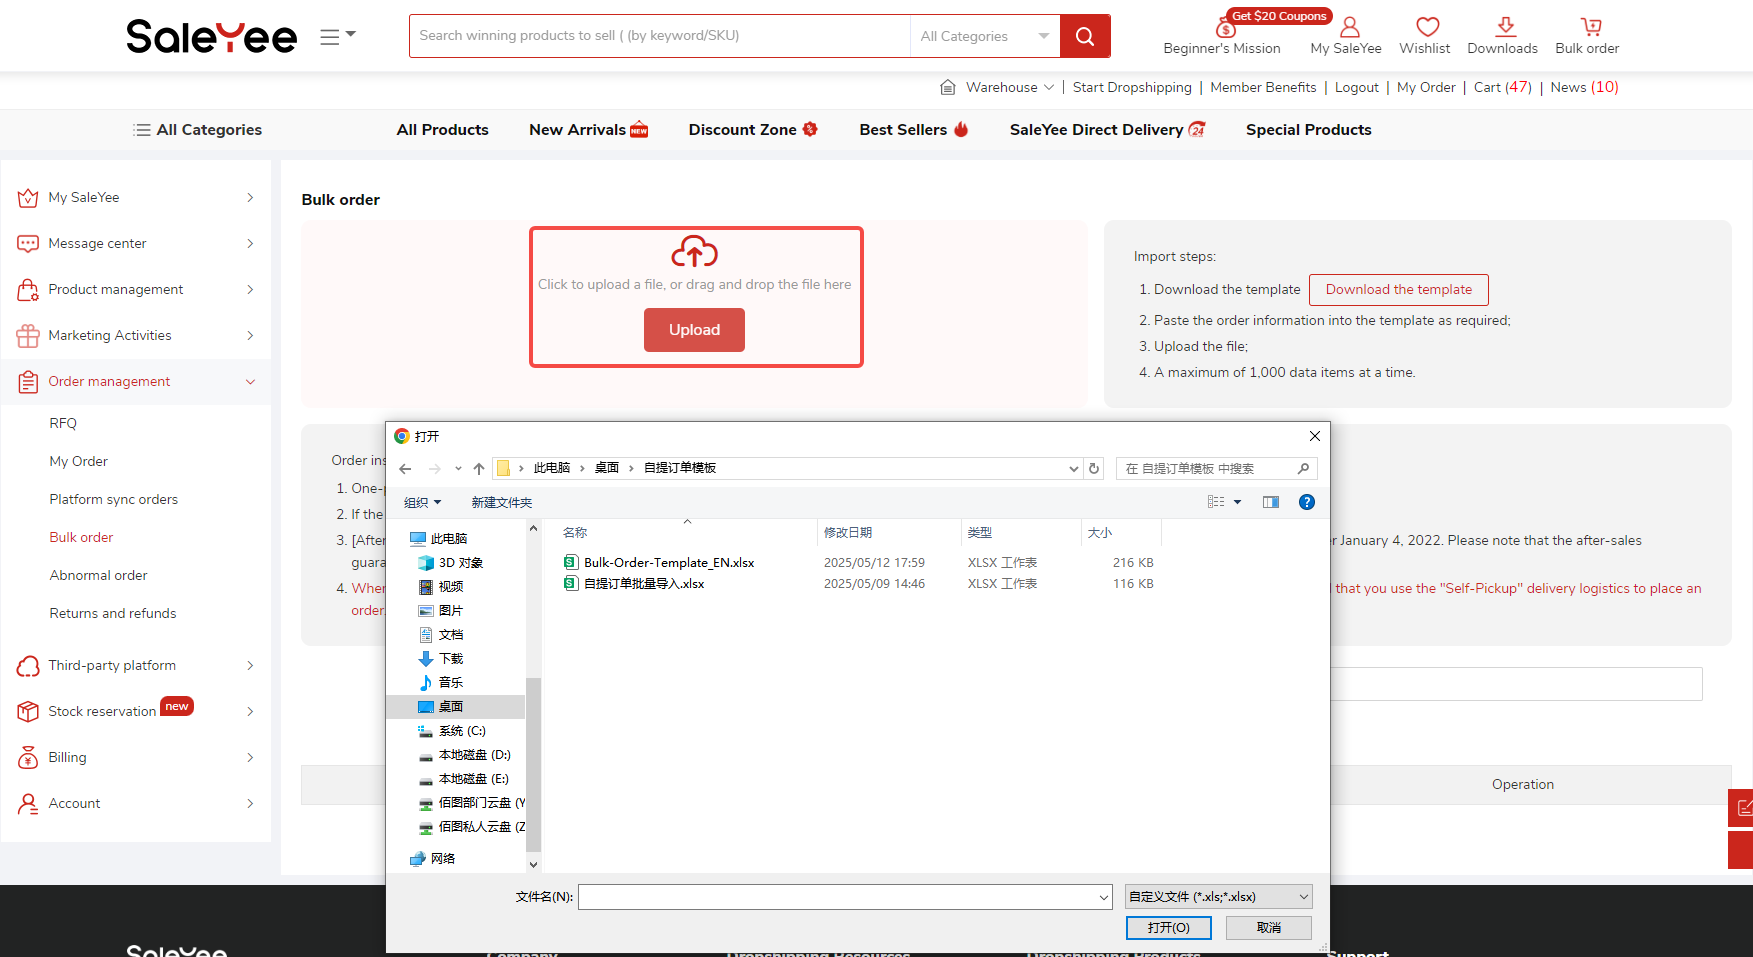Screen dimensions: 1753x957
Task: Select file 自提订单批量导入.xlsx
Action: pos(634,584)
